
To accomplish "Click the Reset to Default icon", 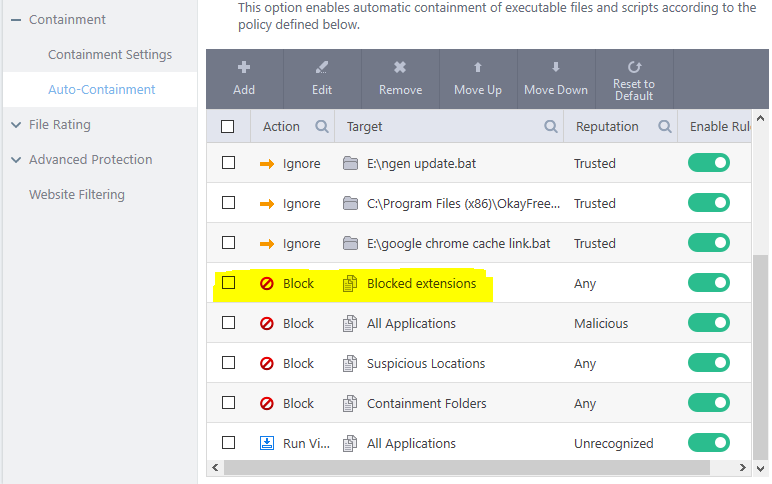I will pyautogui.click(x=634, y=67).
